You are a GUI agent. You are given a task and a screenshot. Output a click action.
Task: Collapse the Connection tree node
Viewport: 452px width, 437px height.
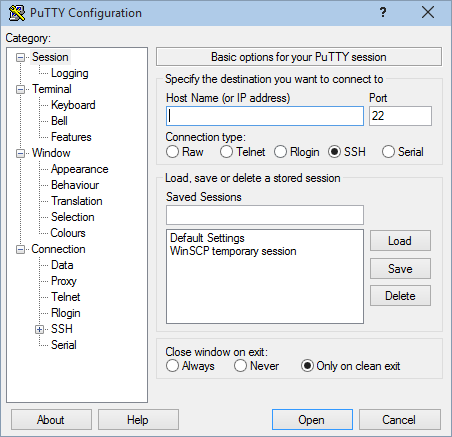[x=21, y=249]
